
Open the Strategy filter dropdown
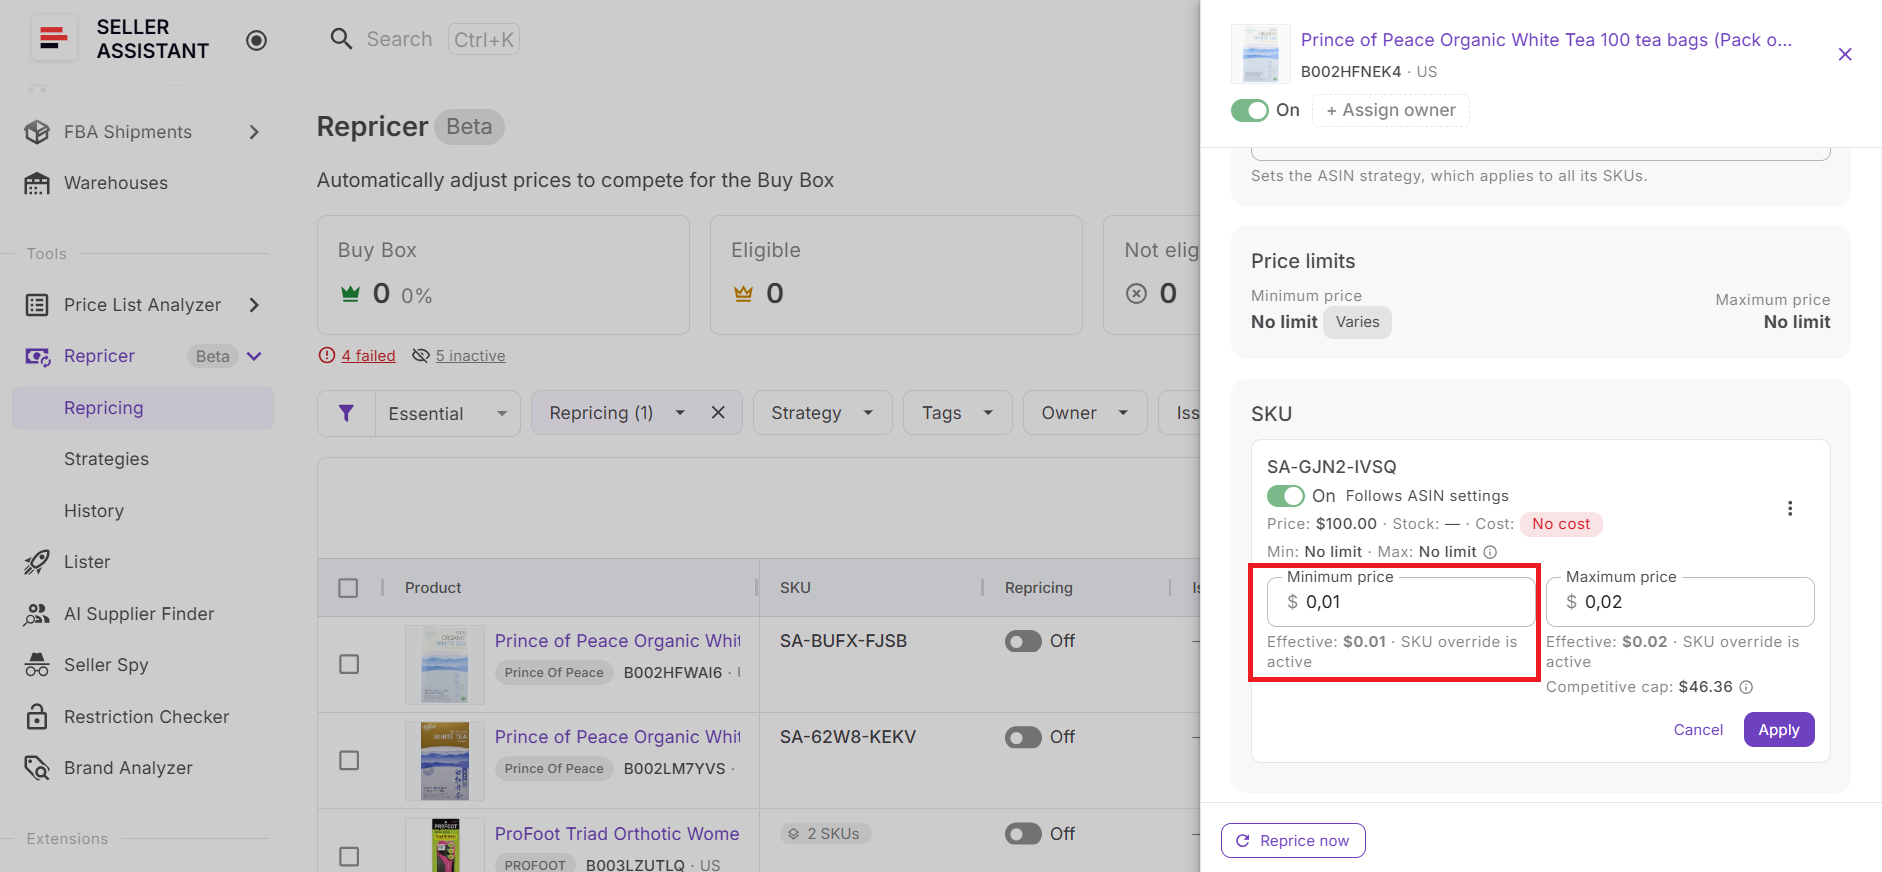[822, 413]
